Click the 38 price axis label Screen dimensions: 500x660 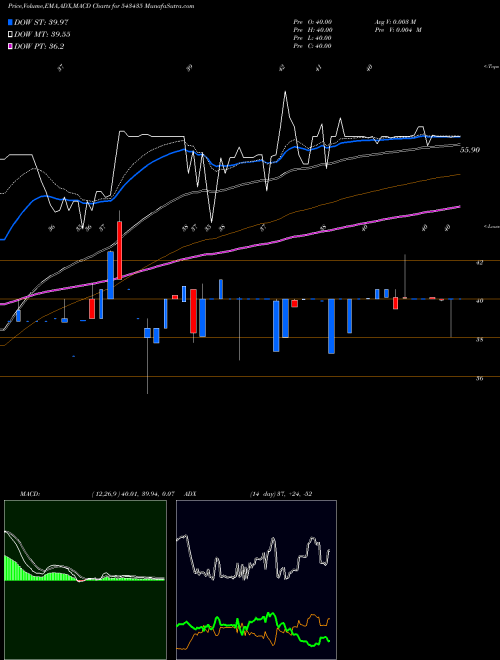click(479, 339)
